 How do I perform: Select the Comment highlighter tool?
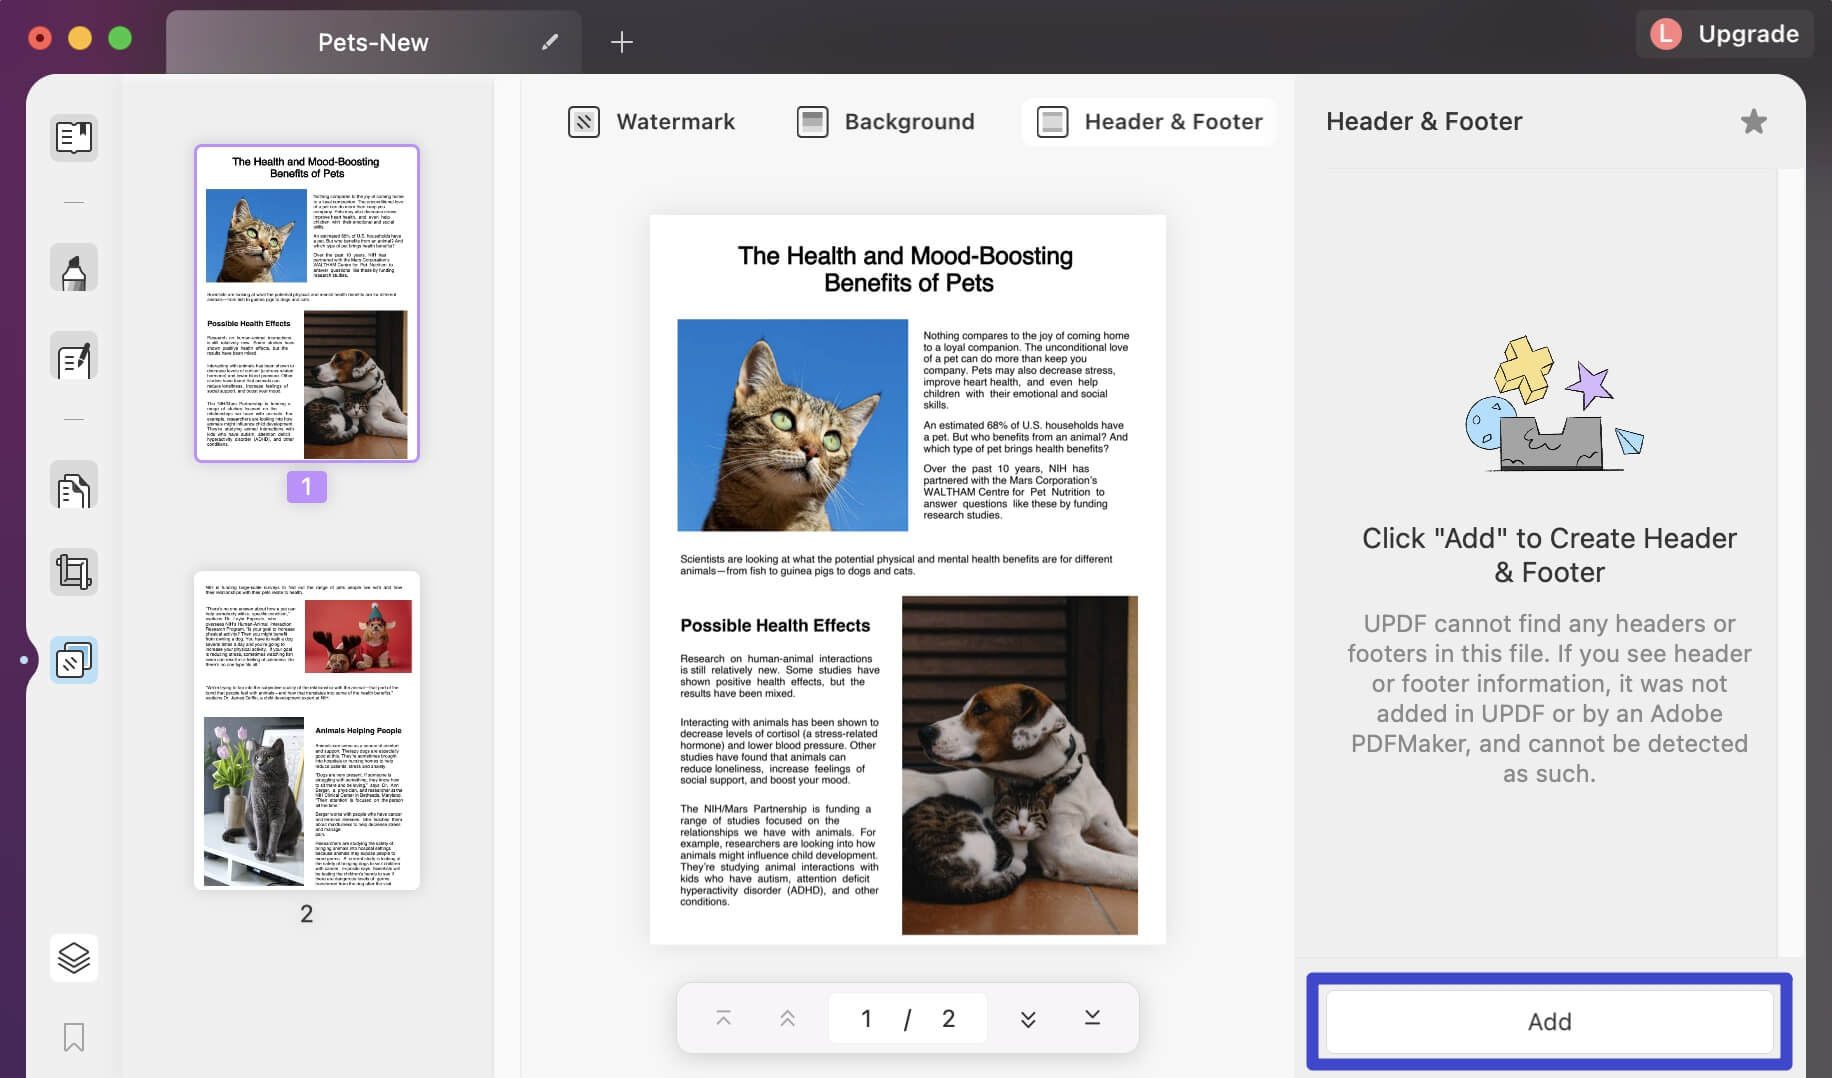(x=74, y=267)
